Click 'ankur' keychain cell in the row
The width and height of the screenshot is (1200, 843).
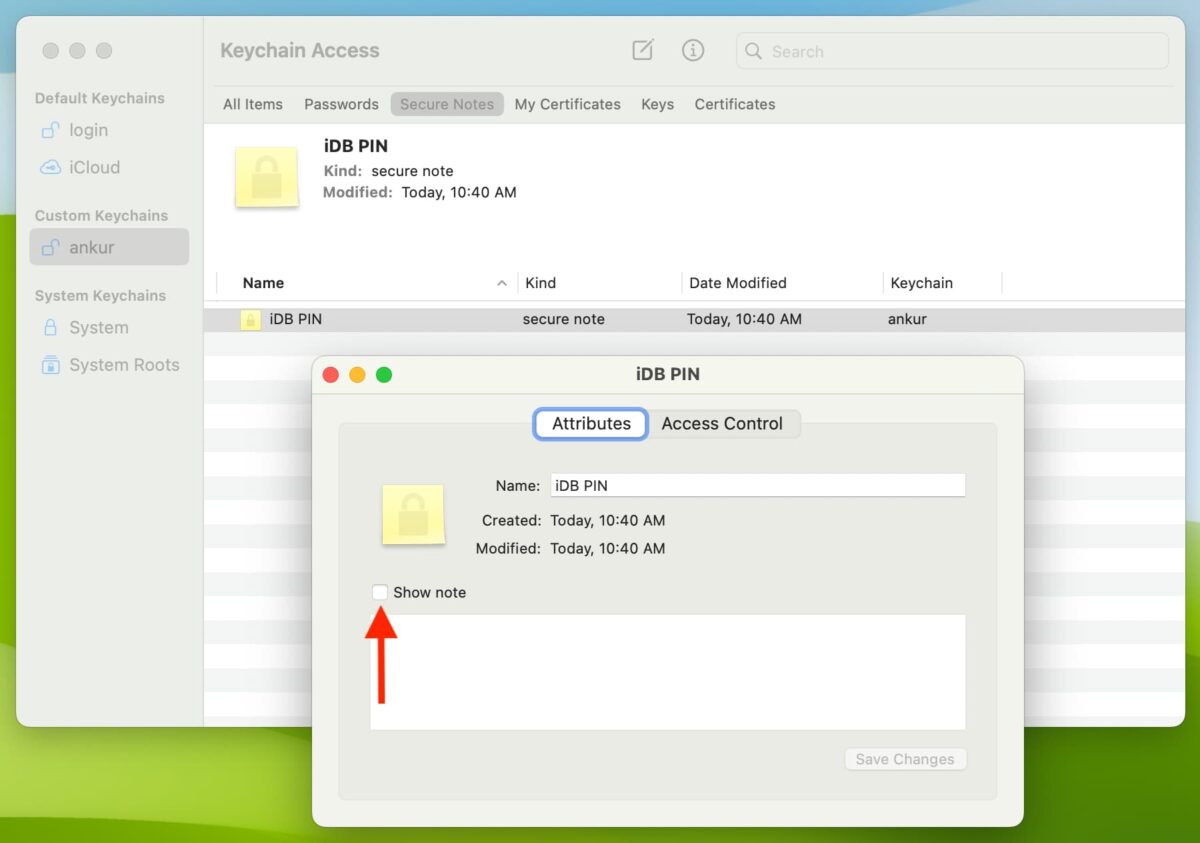tap(909, 320)
